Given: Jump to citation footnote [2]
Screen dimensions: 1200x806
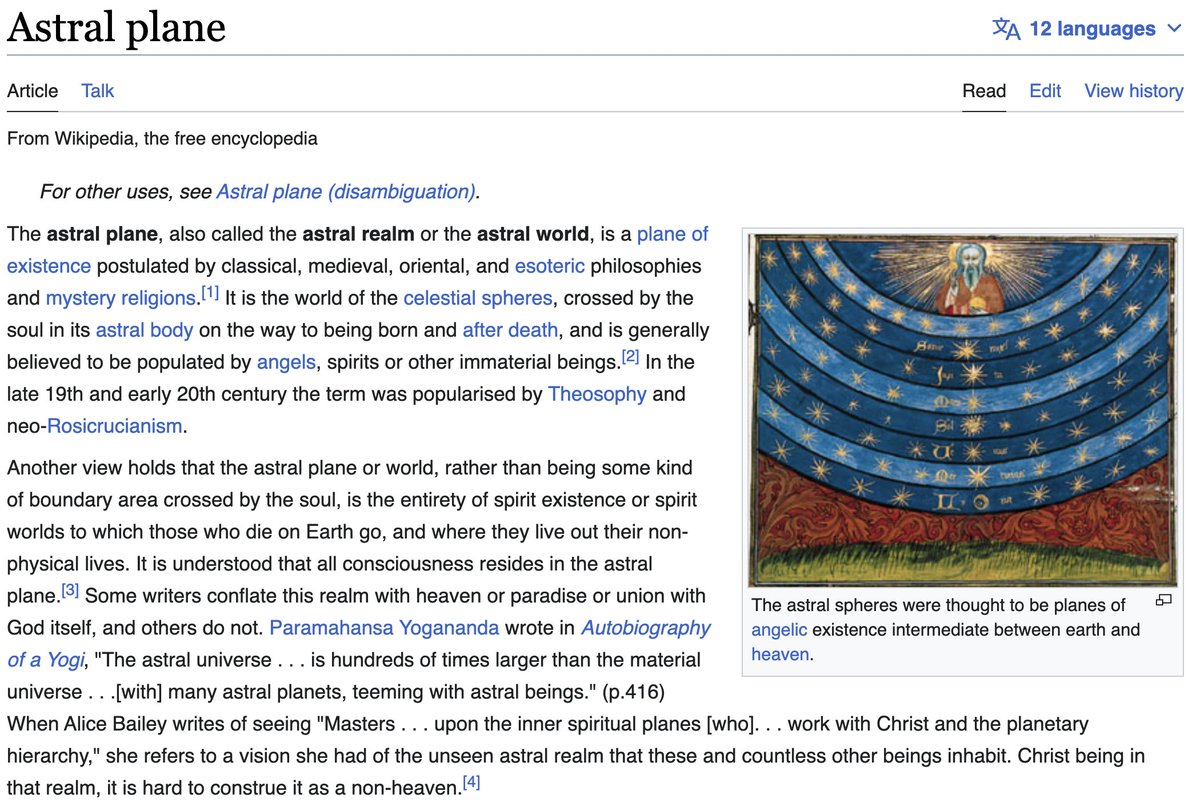Looking at the screenshot, I should click(x=630, y=356).
